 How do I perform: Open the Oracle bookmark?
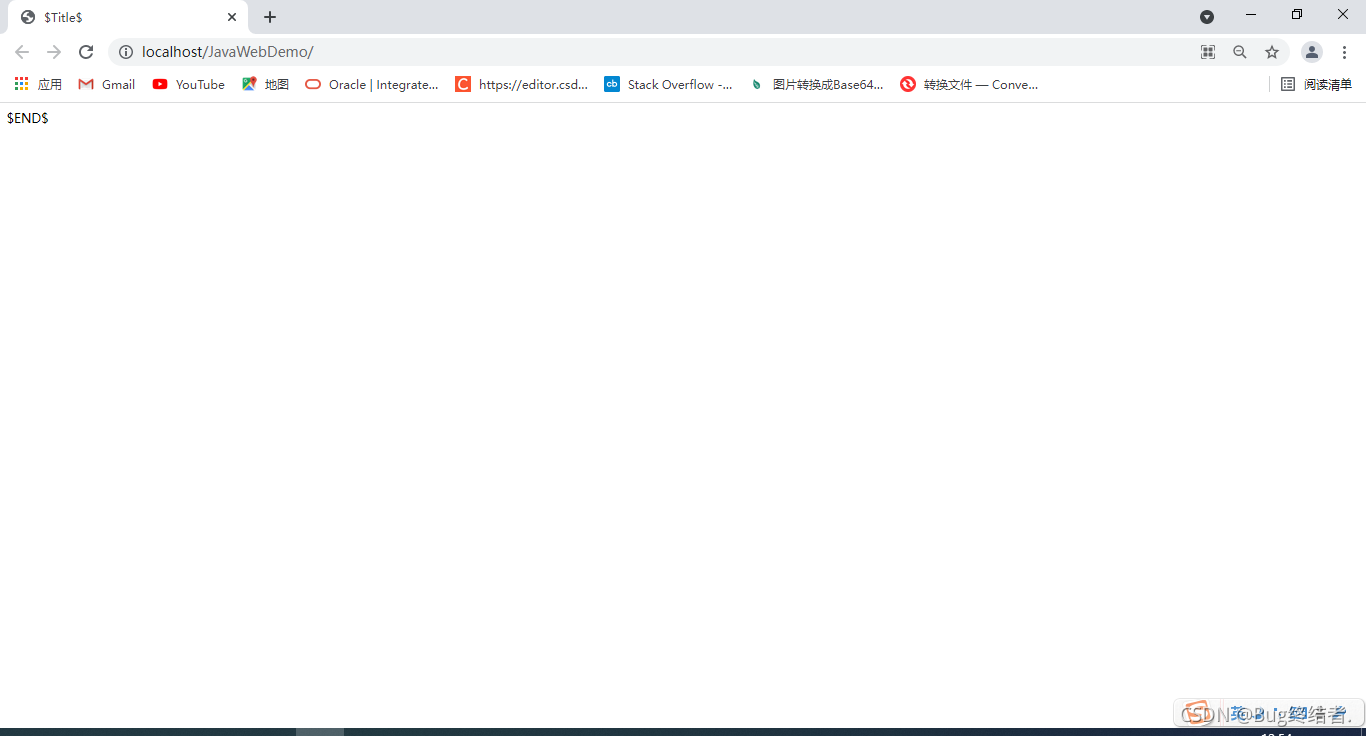372,85
